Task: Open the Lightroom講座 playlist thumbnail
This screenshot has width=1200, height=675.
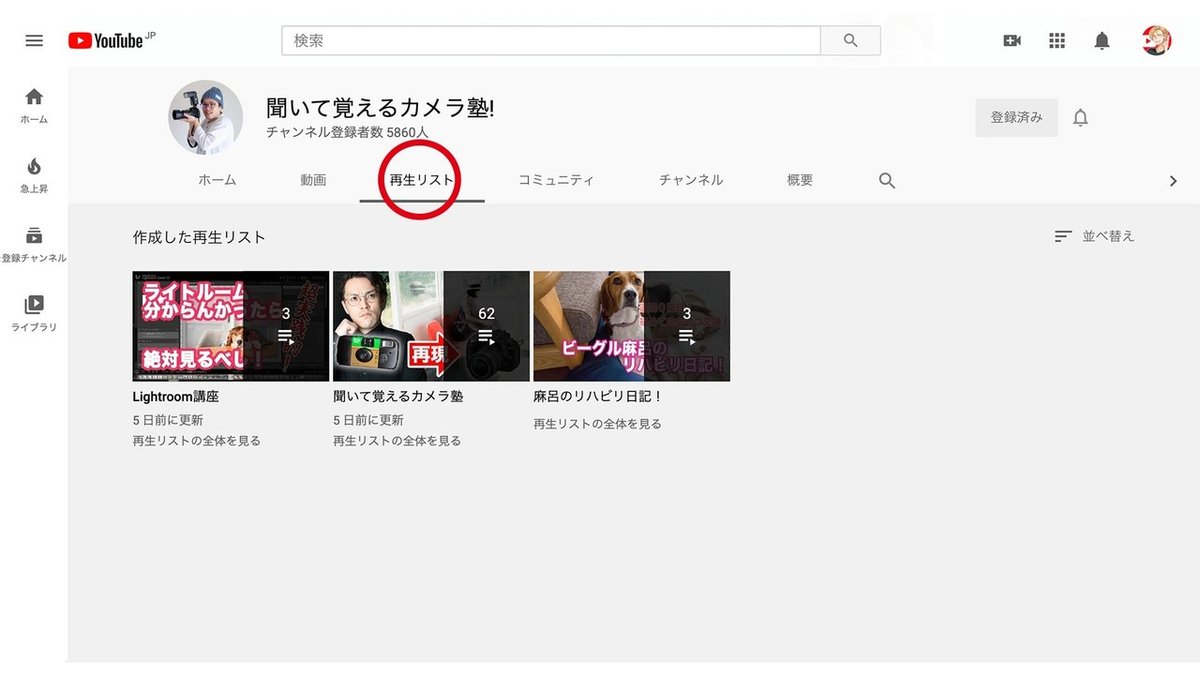Action: pyautogui.click(x=231, y=326)
